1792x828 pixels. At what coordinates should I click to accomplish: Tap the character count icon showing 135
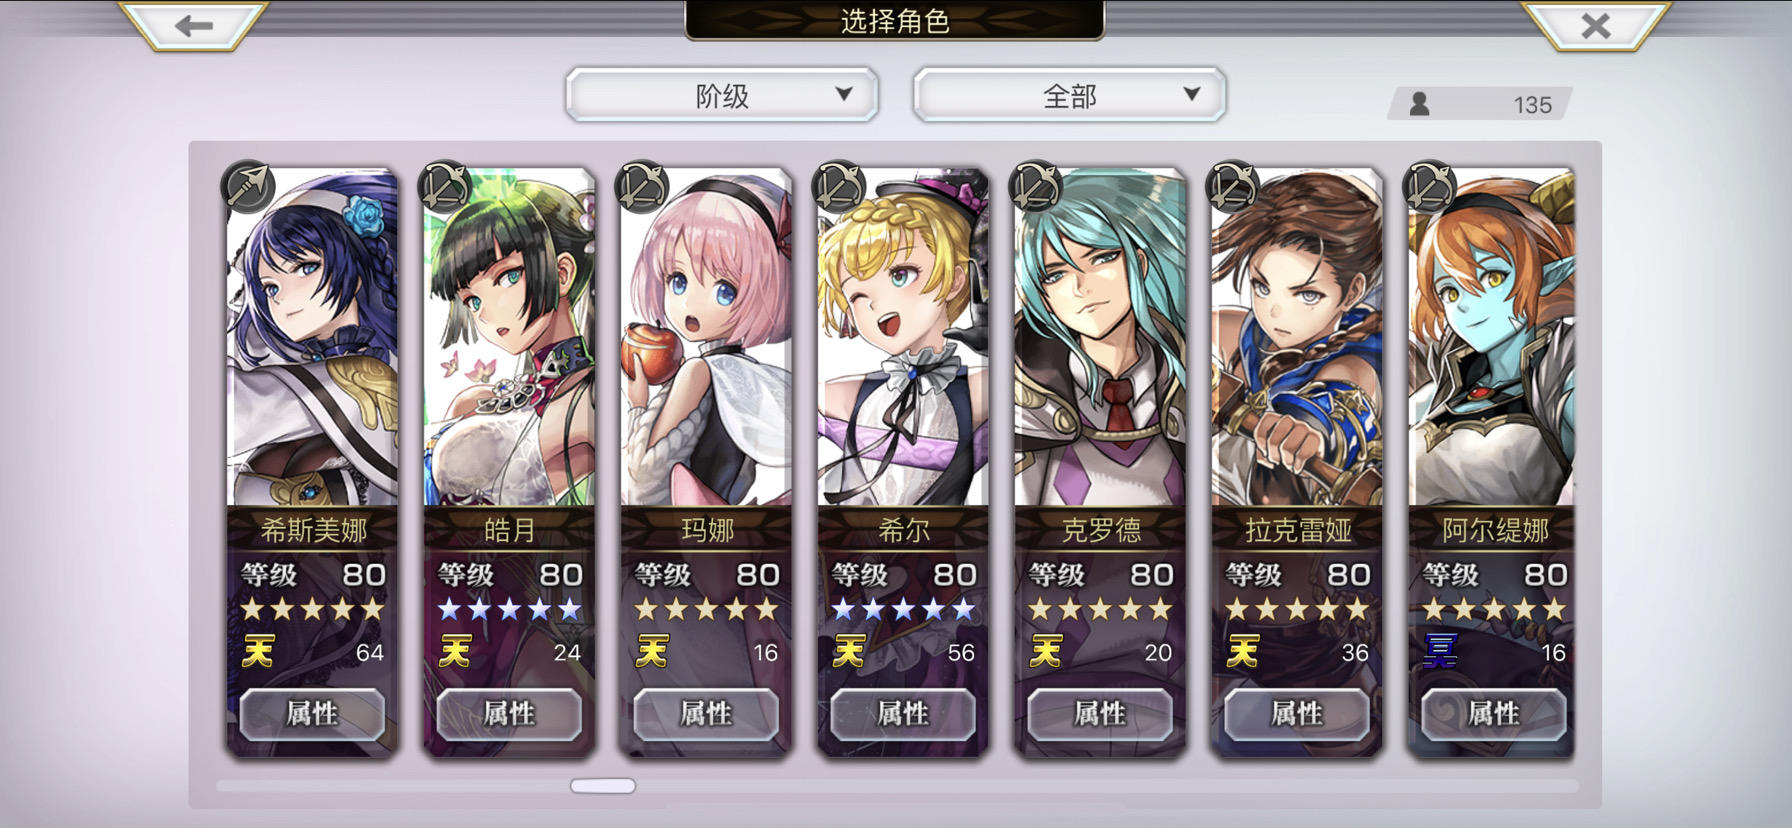click(1419, 104)
